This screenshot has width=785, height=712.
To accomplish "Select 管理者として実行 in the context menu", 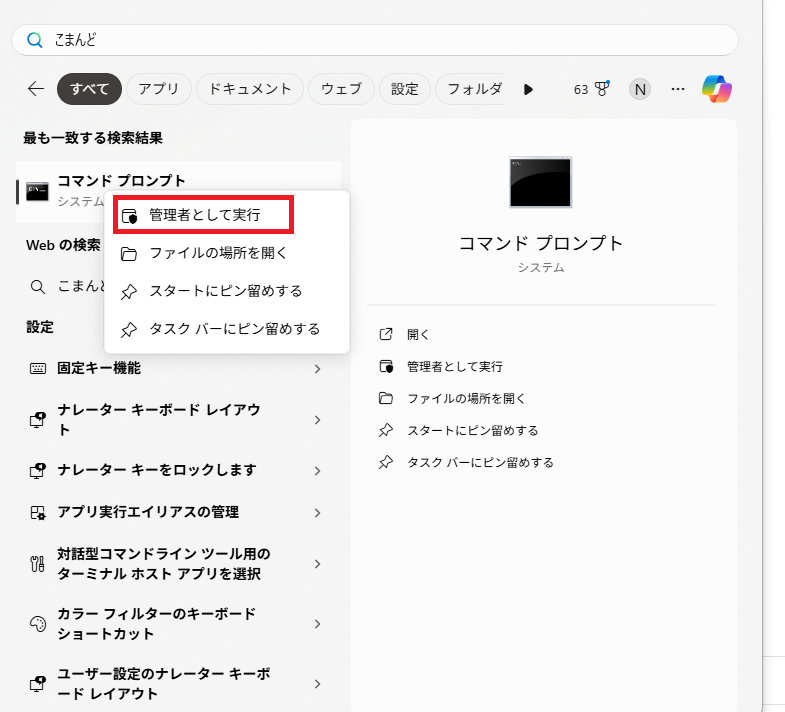I will pyautogui.click(x=204, y=215).
